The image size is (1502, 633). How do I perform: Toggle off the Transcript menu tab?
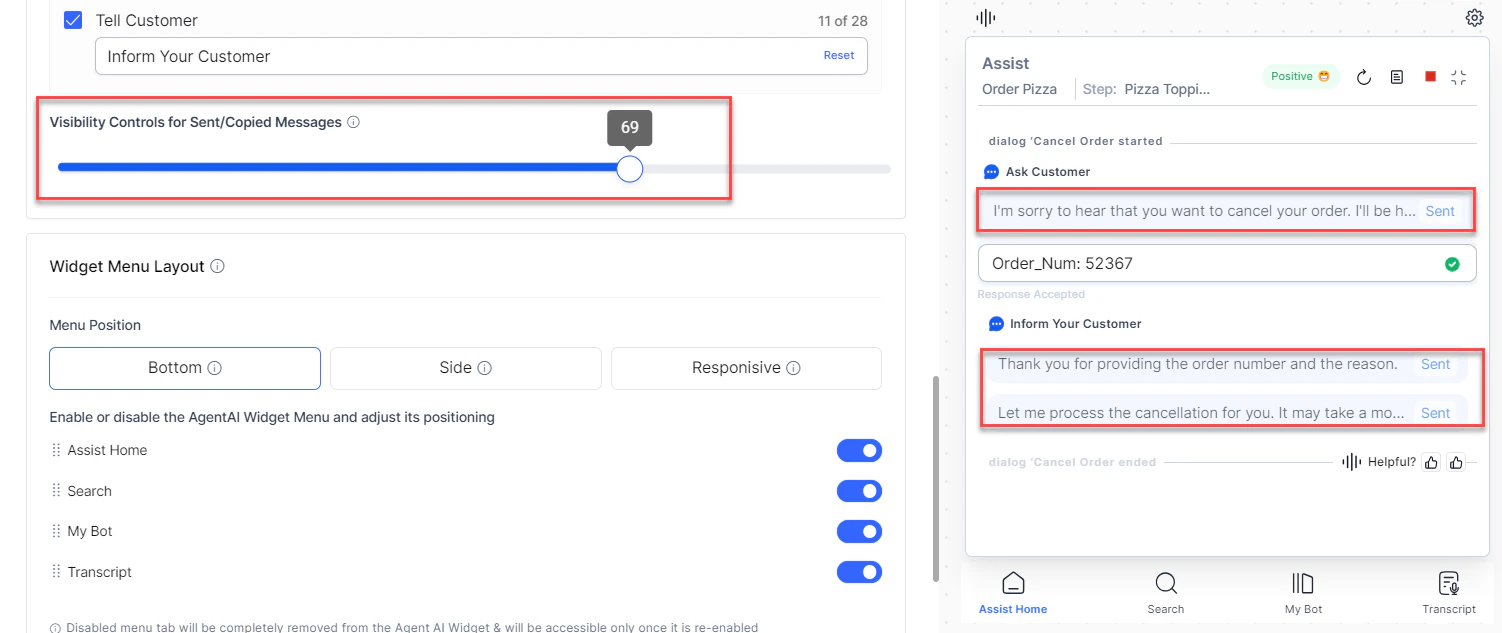pos(859,572)
